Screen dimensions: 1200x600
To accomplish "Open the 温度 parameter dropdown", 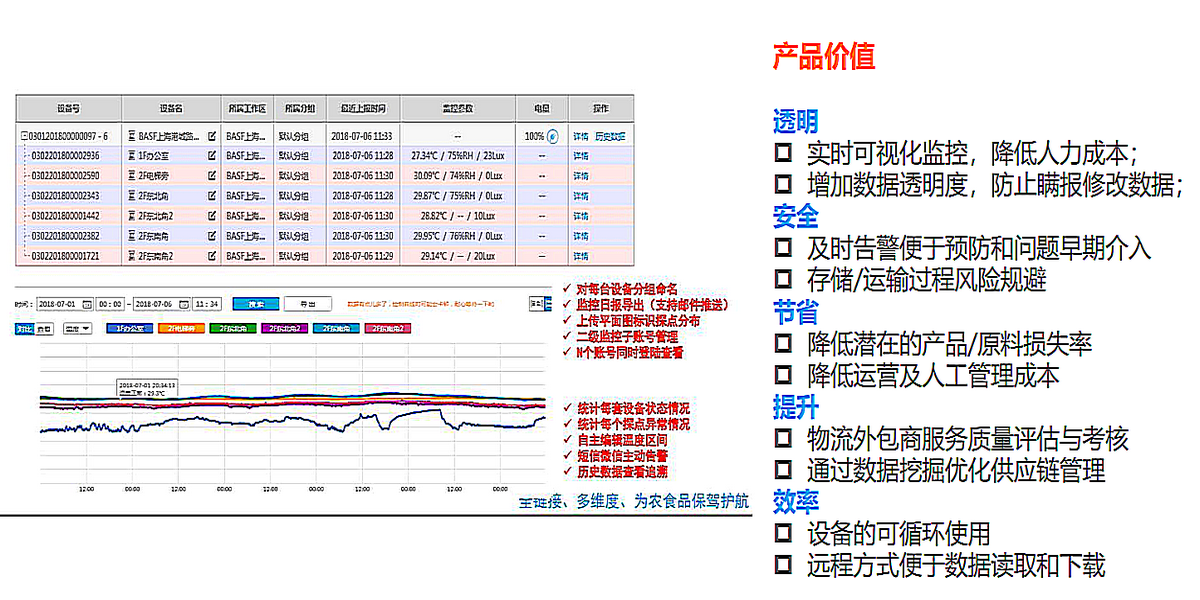I will click(77, 328).
